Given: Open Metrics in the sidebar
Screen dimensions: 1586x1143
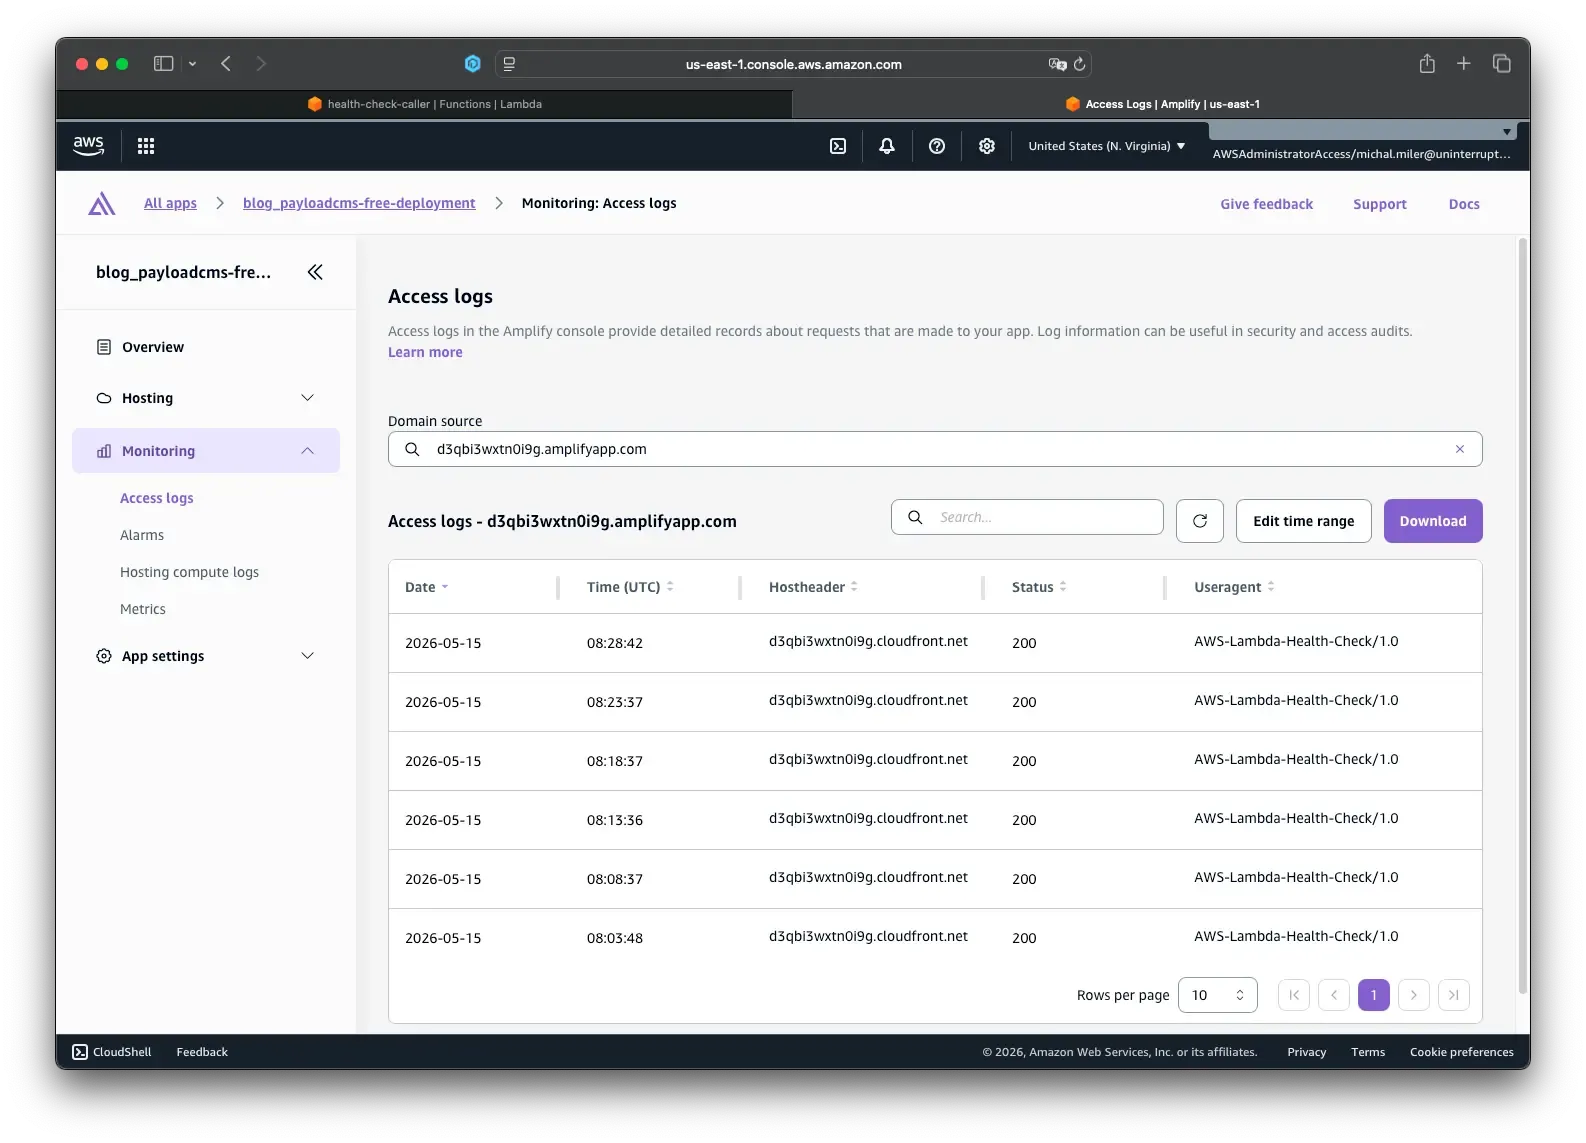Looking at the screenshot, I should [x=143, y=609].
